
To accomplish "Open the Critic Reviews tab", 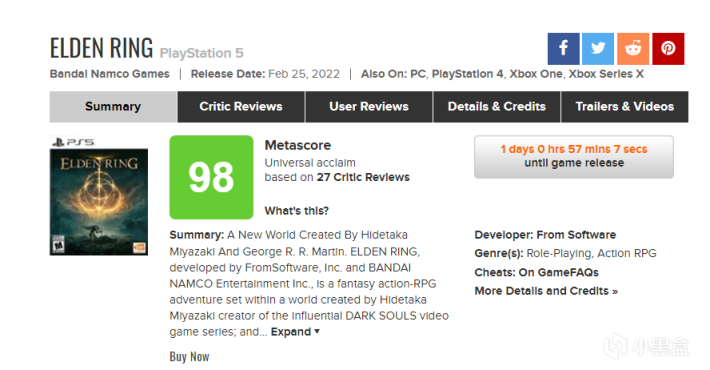I will tap(241, 107).
